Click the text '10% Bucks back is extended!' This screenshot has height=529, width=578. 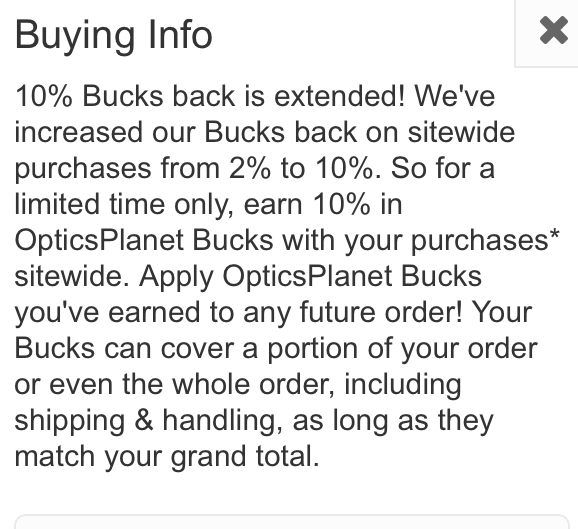[x=210, y=96]
